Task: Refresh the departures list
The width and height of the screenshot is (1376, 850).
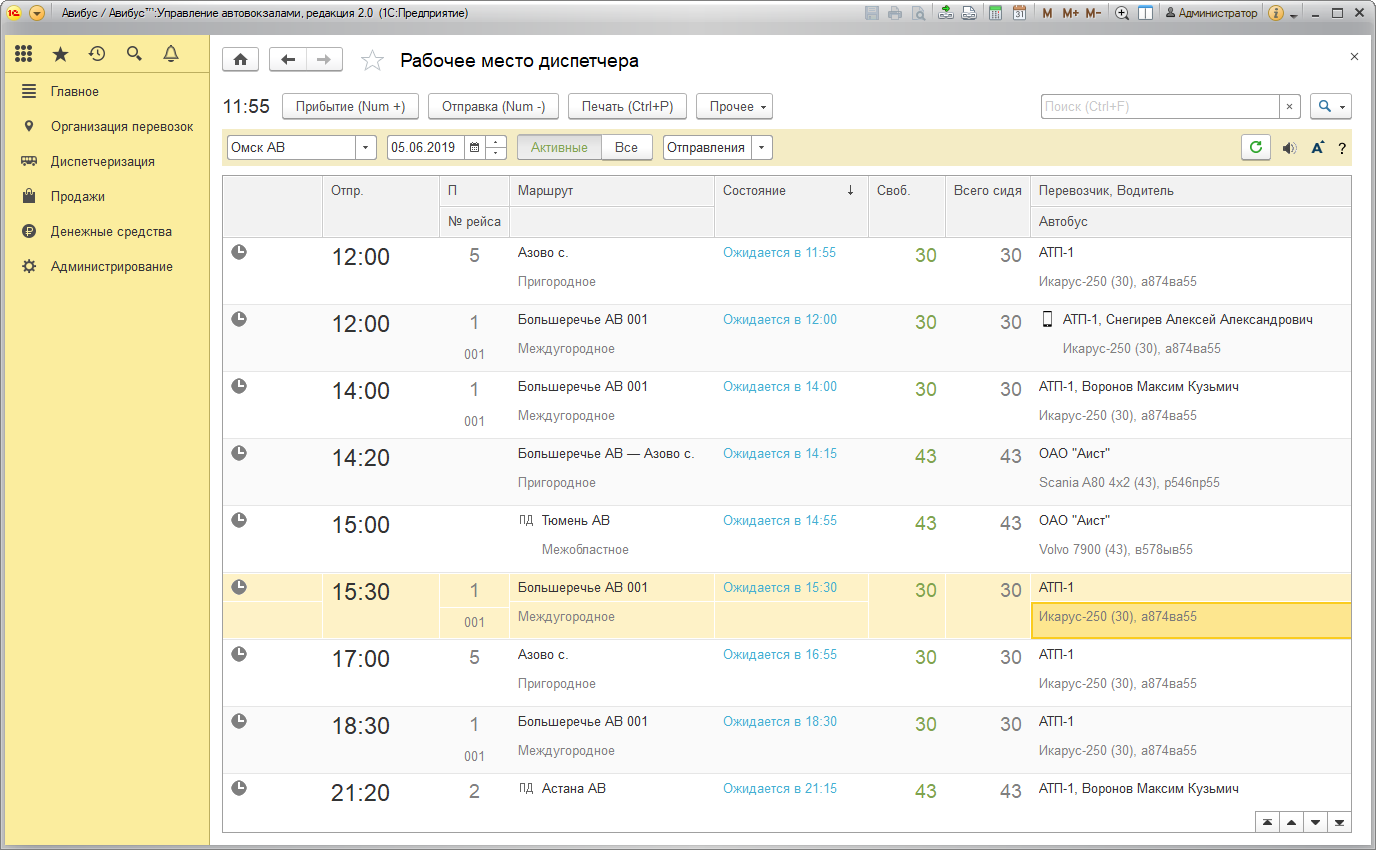Action: [1256, 147]
